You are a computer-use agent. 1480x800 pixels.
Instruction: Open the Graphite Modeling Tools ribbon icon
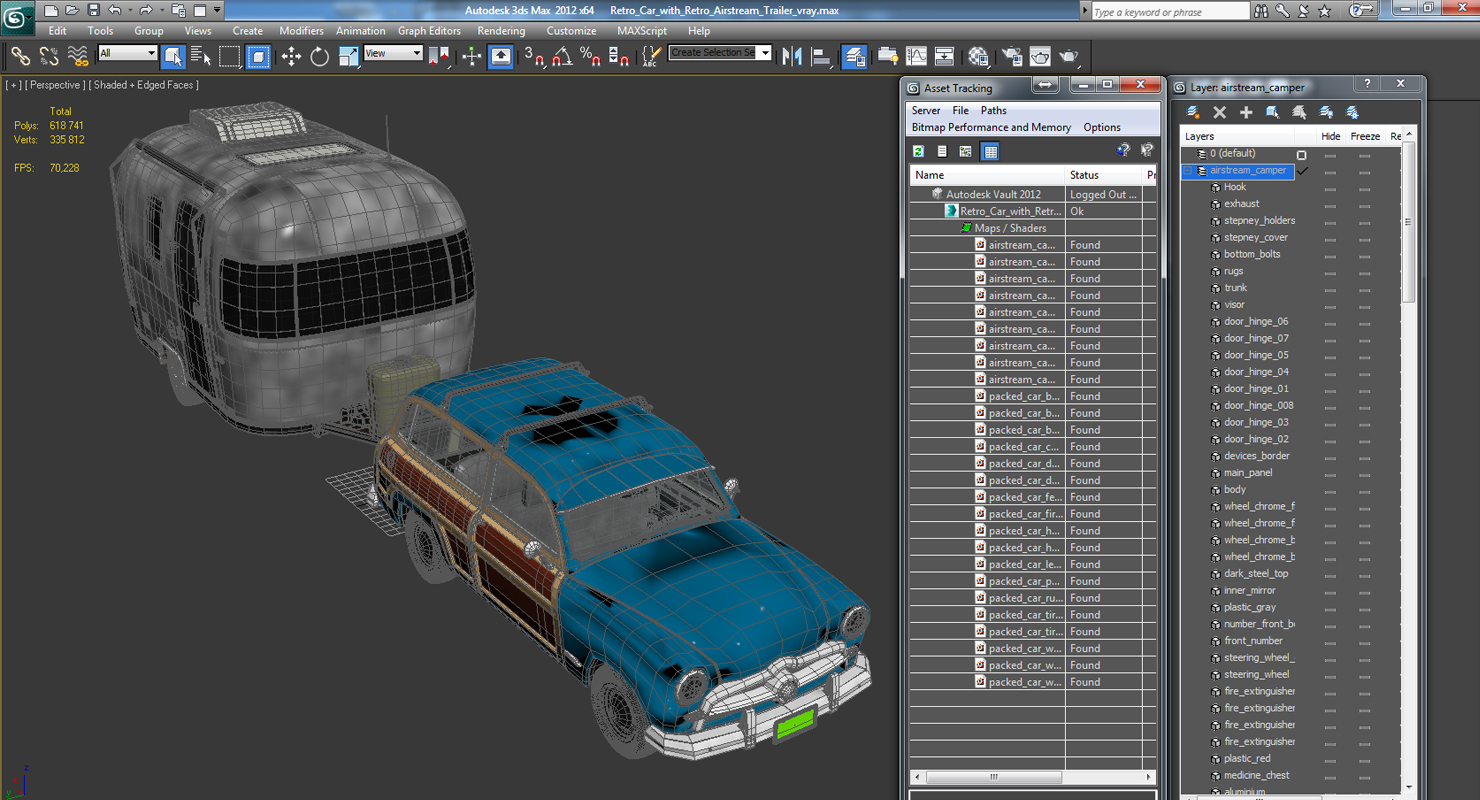click(x=888, y=57)
